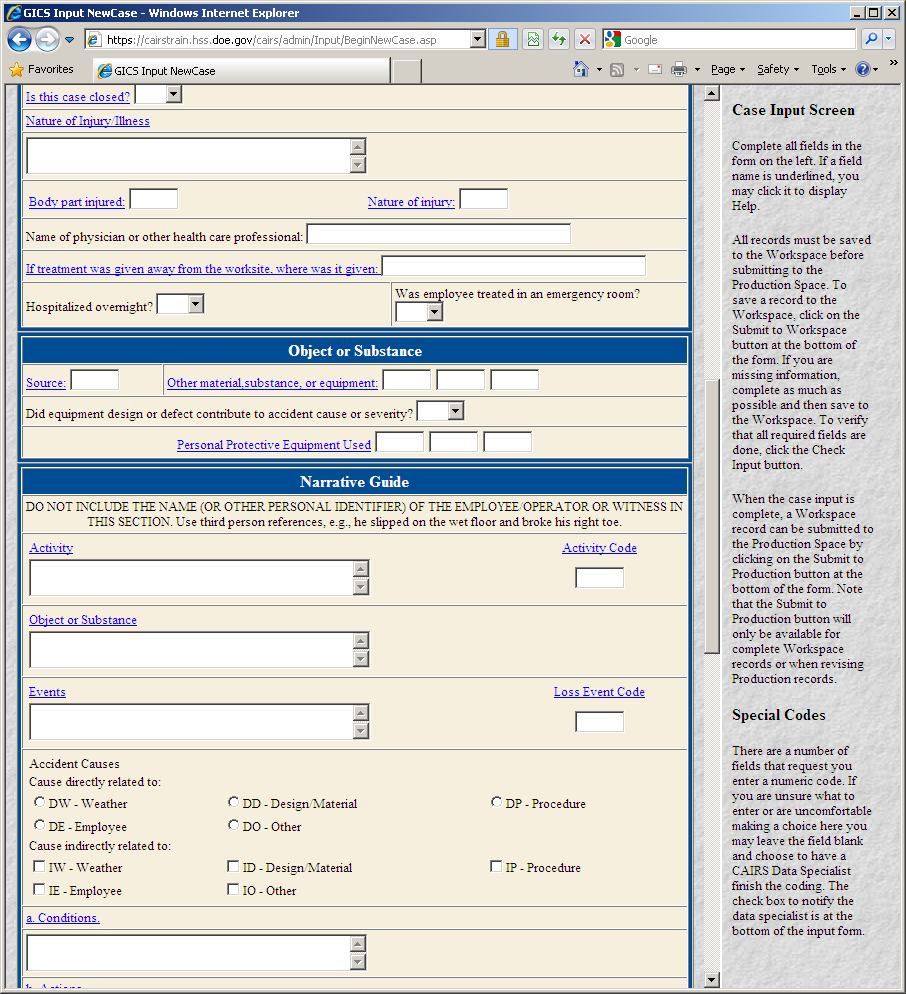
Task: Expand the command bar overflow chevron
Action: [894, 63]
